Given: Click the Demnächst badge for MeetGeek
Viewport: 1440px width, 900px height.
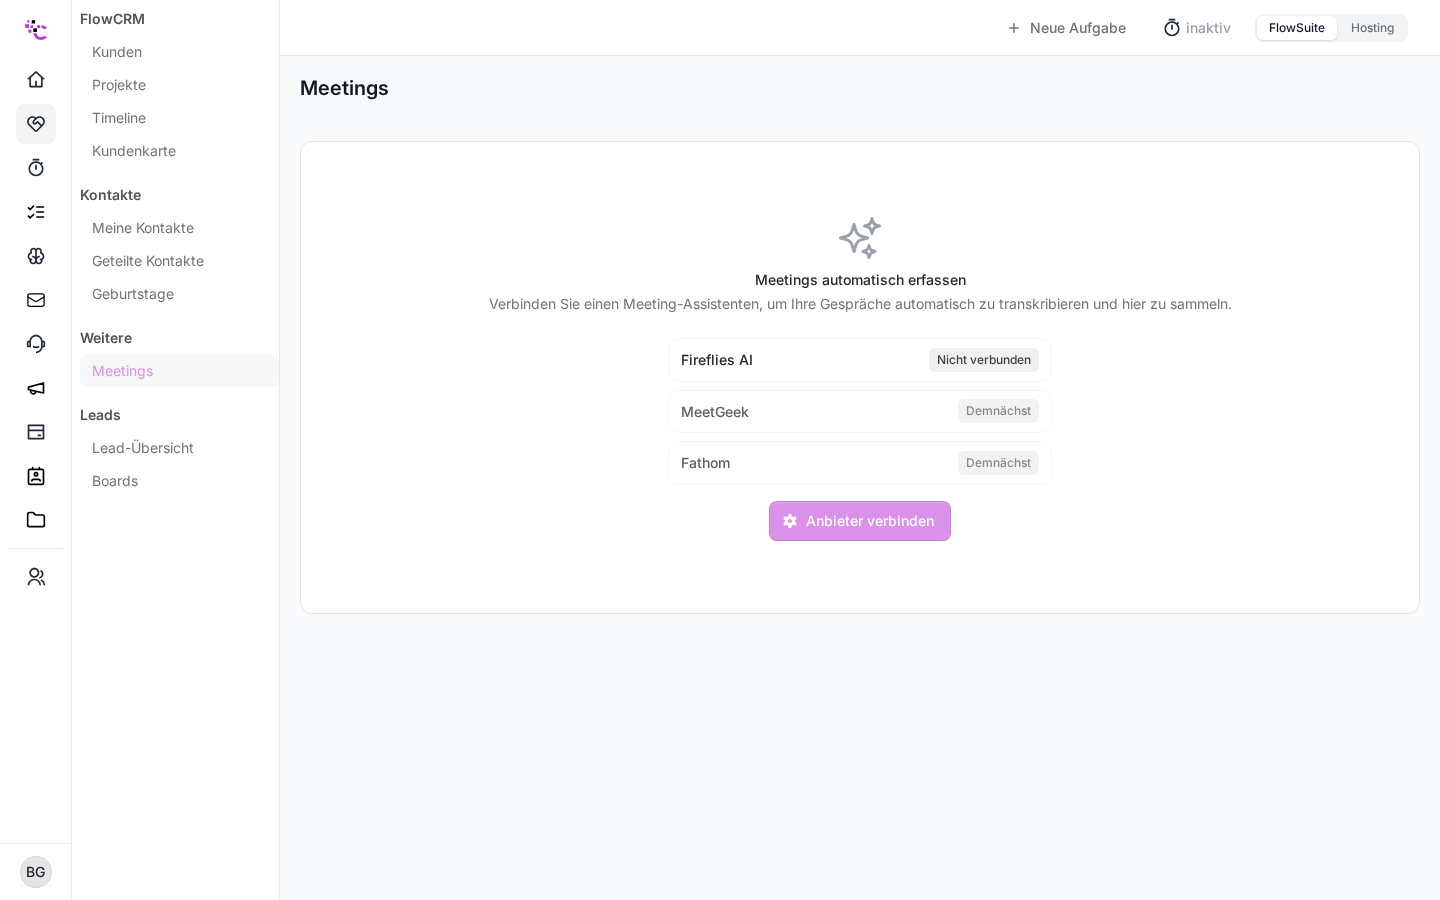Looking at the screenshot, I should coord(998,411).
